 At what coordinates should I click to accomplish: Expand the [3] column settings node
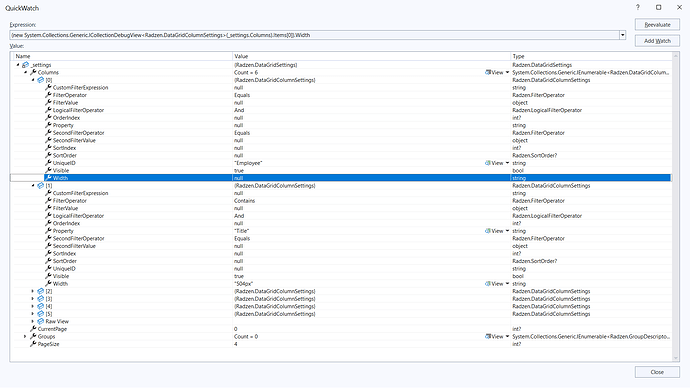tap(33, 298)
